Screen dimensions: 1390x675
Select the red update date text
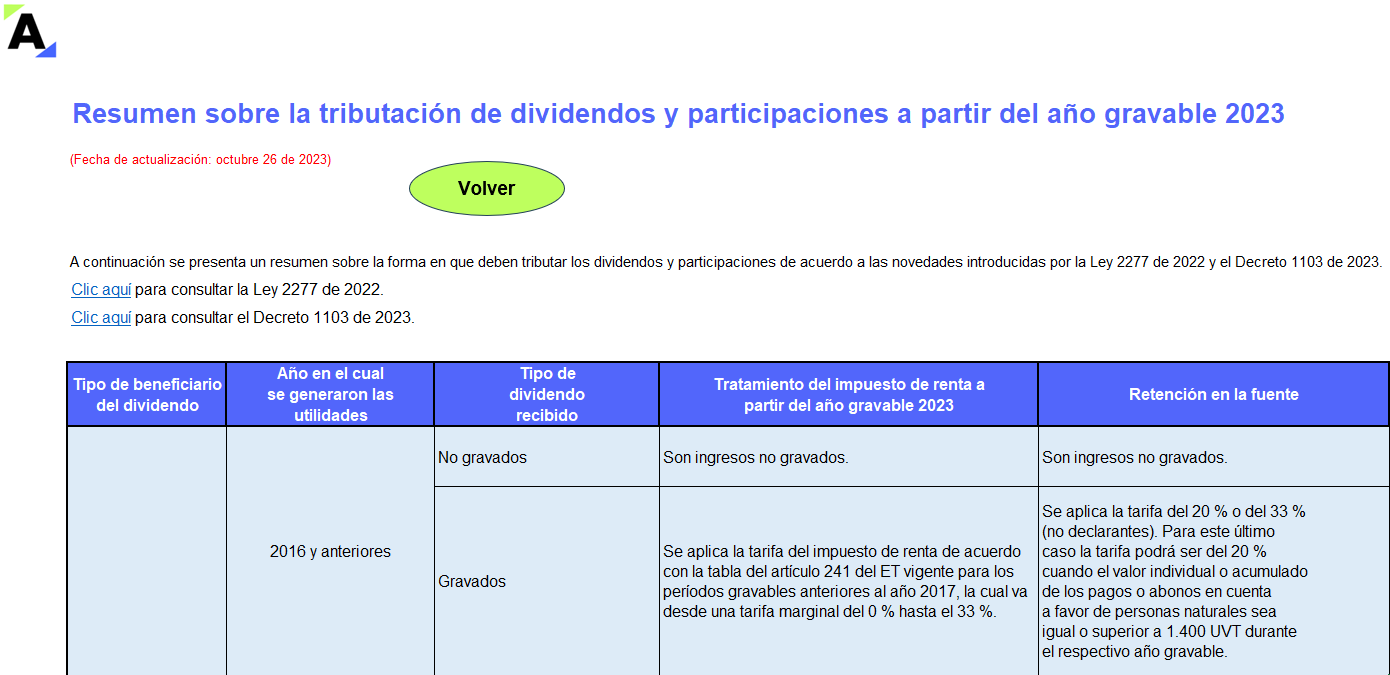pyautogui.click(x=200, y=159)
